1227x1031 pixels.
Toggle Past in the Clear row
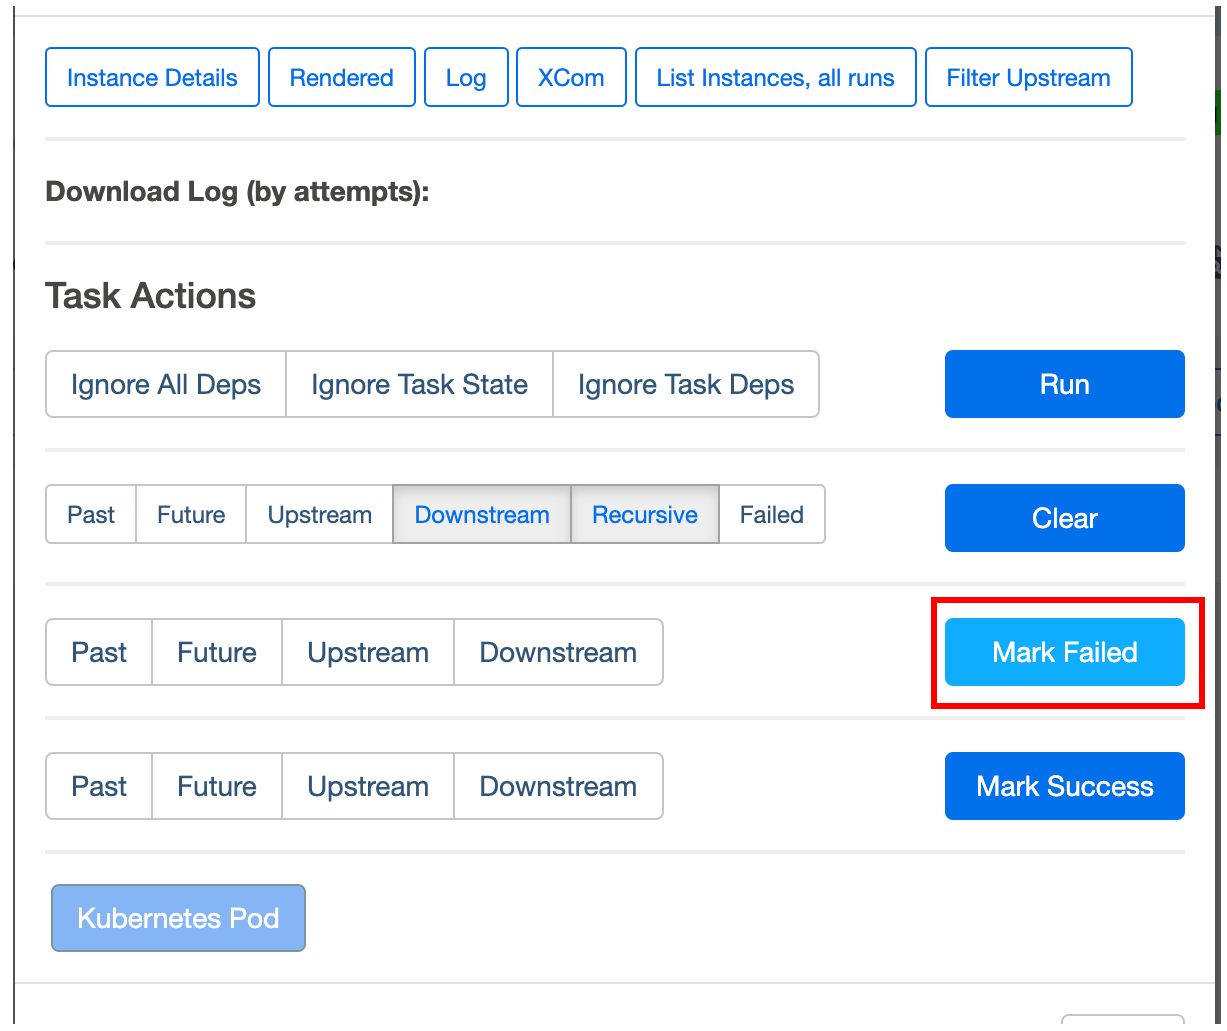point(91,515)
